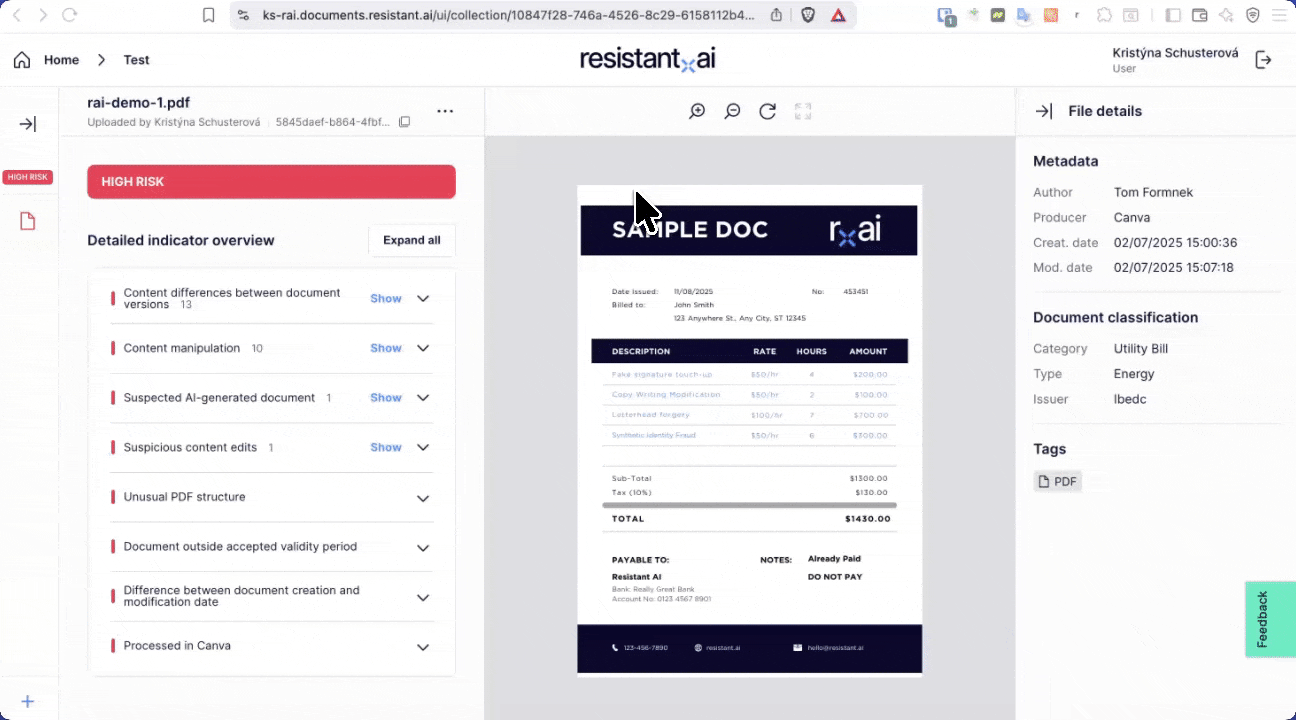Expand Unusual PDF structure indicator

point(423,498)
